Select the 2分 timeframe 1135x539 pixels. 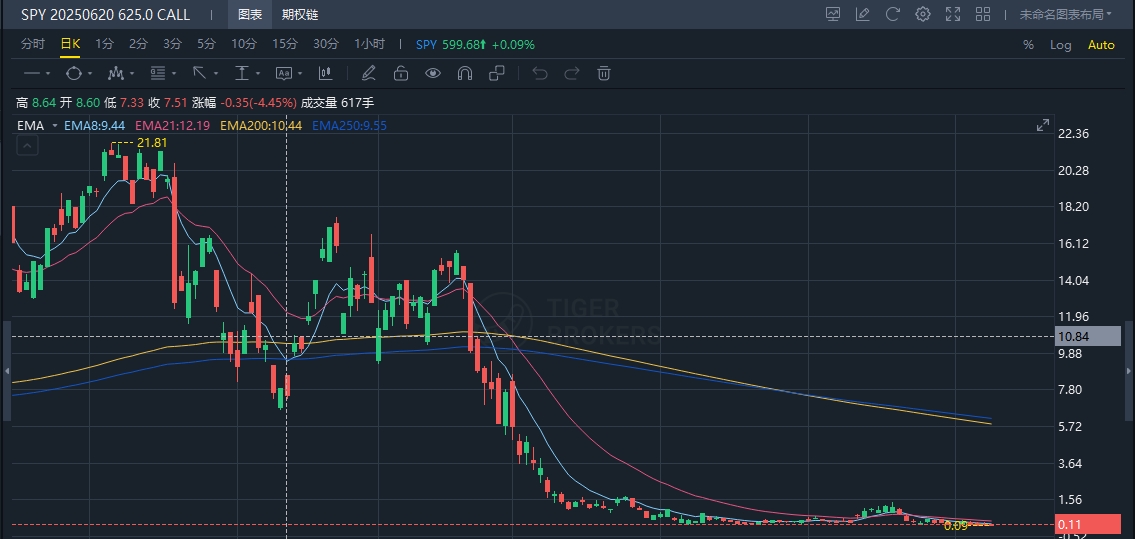tap(138, 44)
